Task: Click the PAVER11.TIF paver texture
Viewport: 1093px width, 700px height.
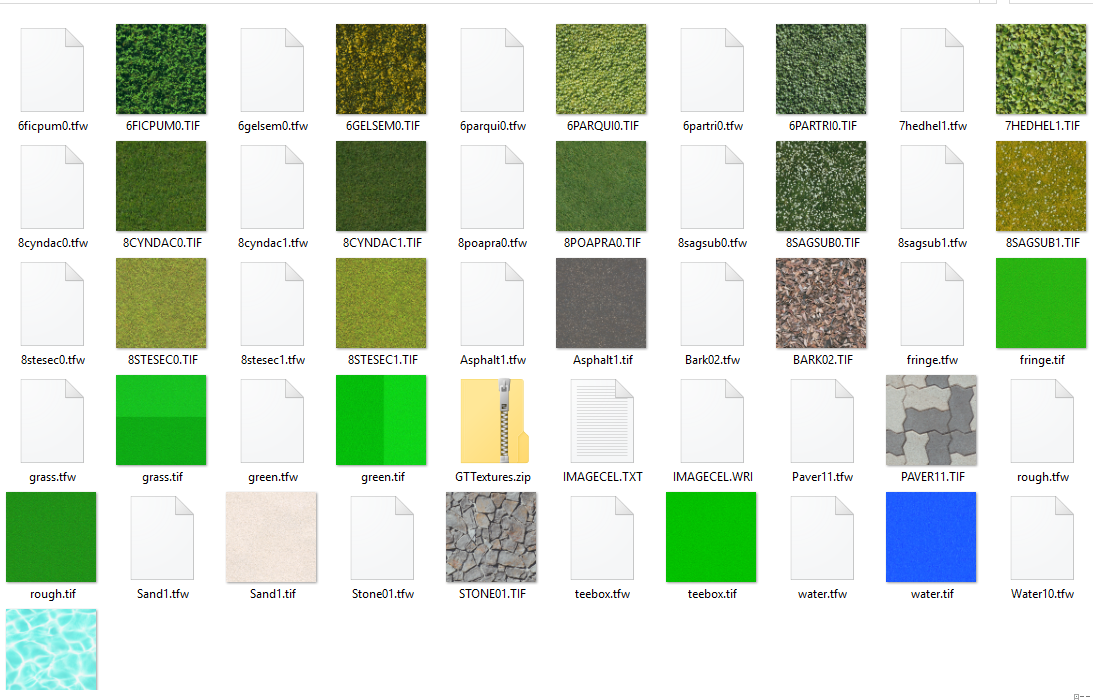Action: [x=931, y=420]
